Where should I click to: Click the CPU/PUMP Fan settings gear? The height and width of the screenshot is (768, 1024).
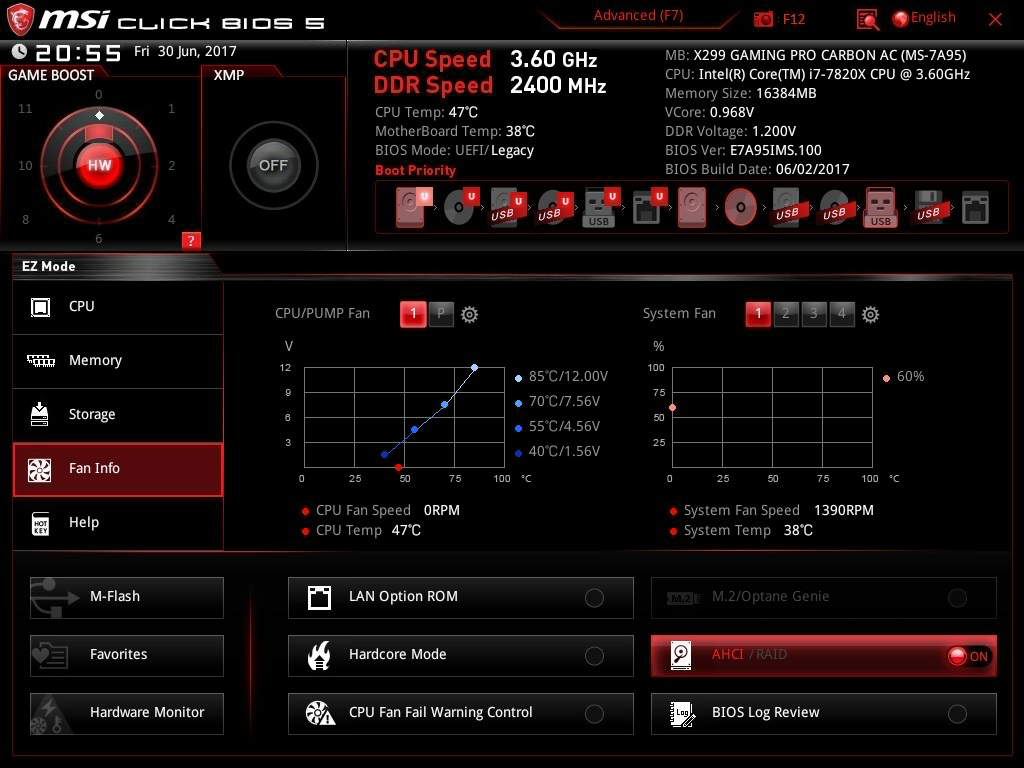(469, 314)
